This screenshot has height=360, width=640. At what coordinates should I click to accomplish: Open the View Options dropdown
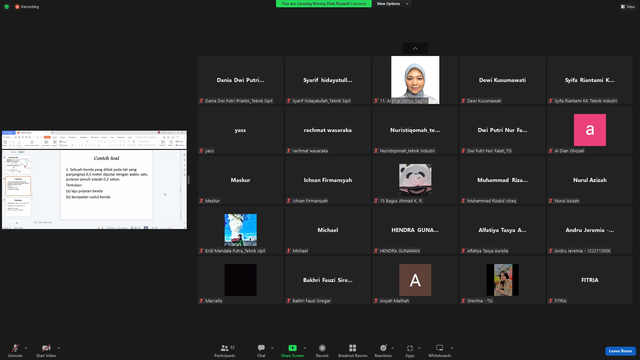(392, 4)
